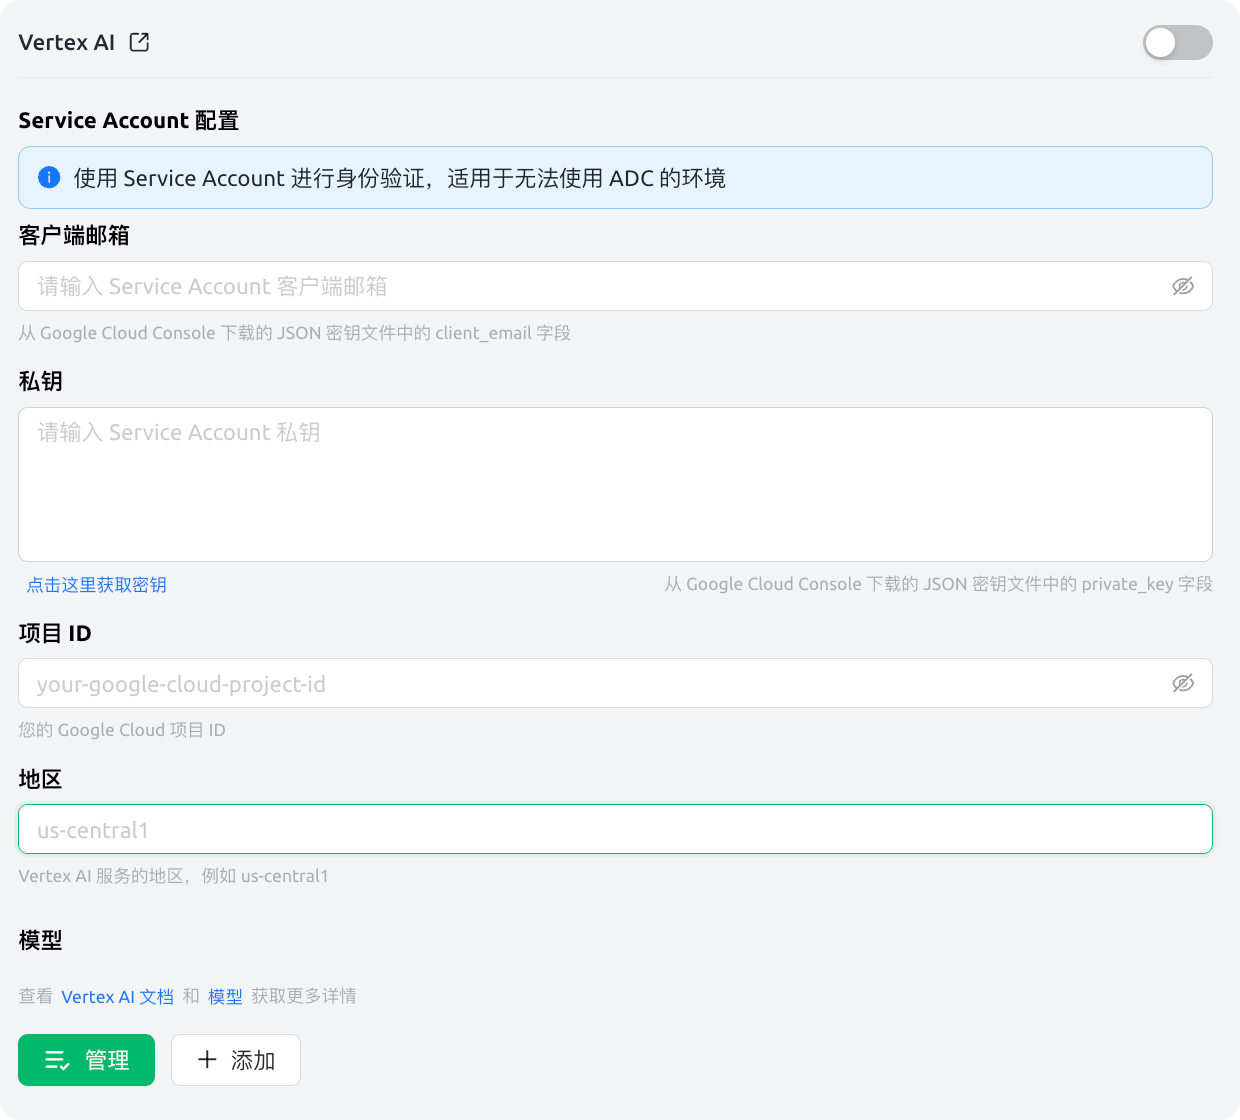Toggle visibility eye in client email field

click(1183, 286)
